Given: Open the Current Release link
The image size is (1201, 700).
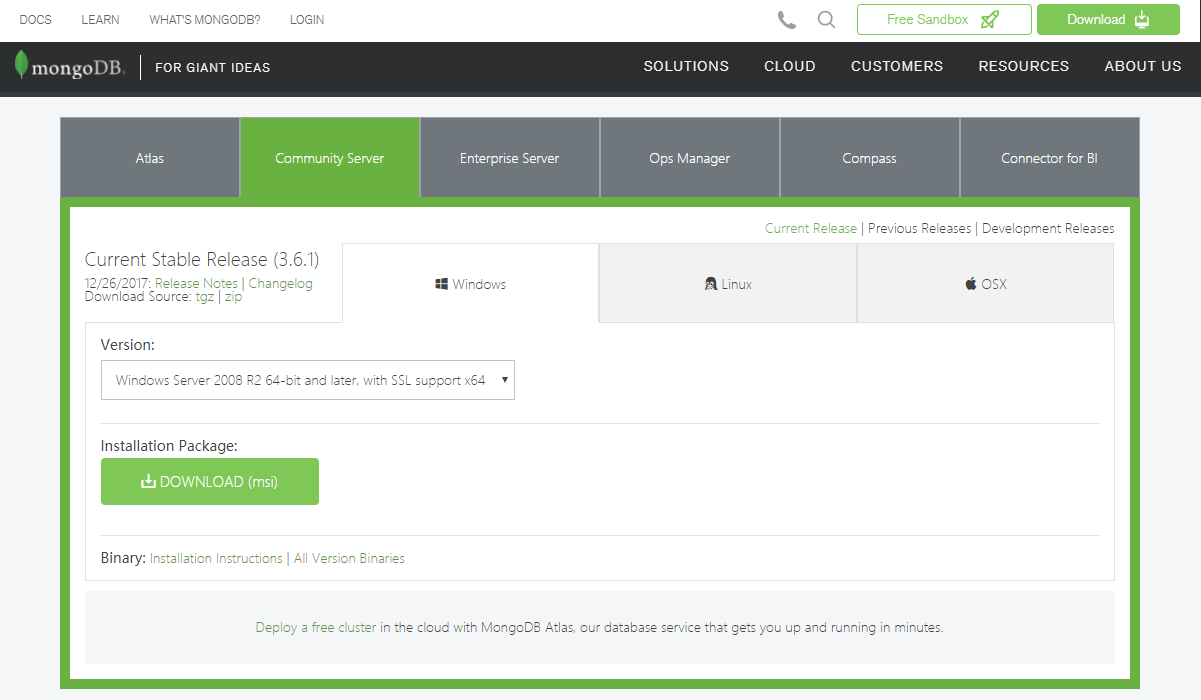Looking at the screenshot, I should tap(811, 228).
